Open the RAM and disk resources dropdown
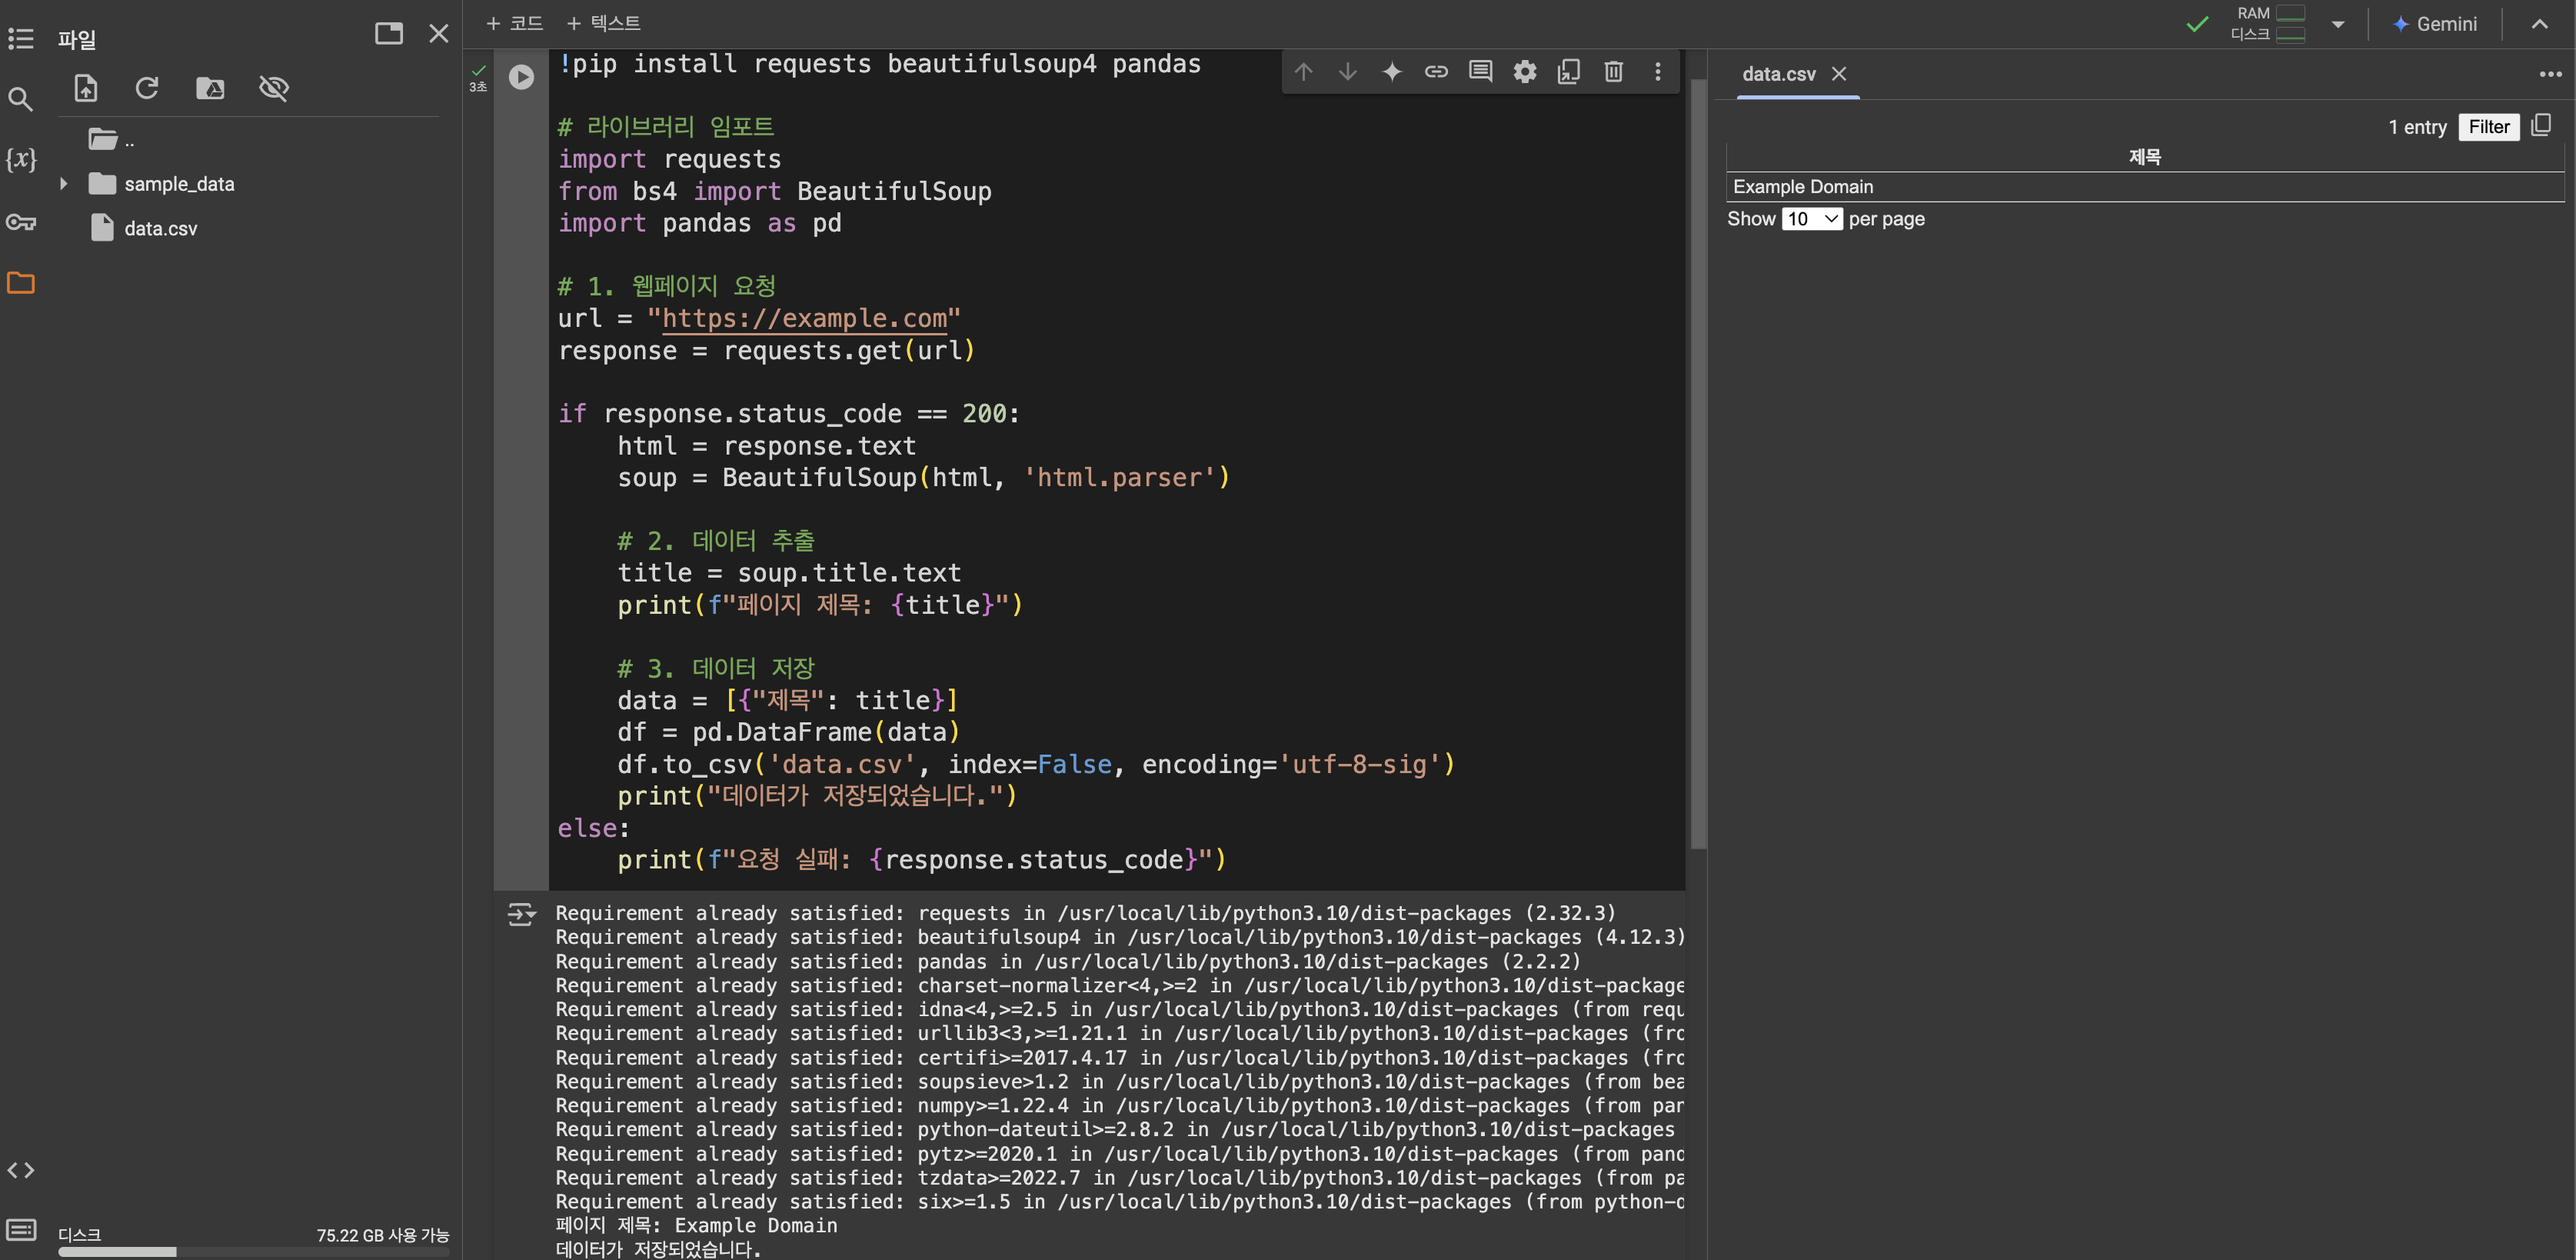2576x1260 pixels. click(2337, 24)
